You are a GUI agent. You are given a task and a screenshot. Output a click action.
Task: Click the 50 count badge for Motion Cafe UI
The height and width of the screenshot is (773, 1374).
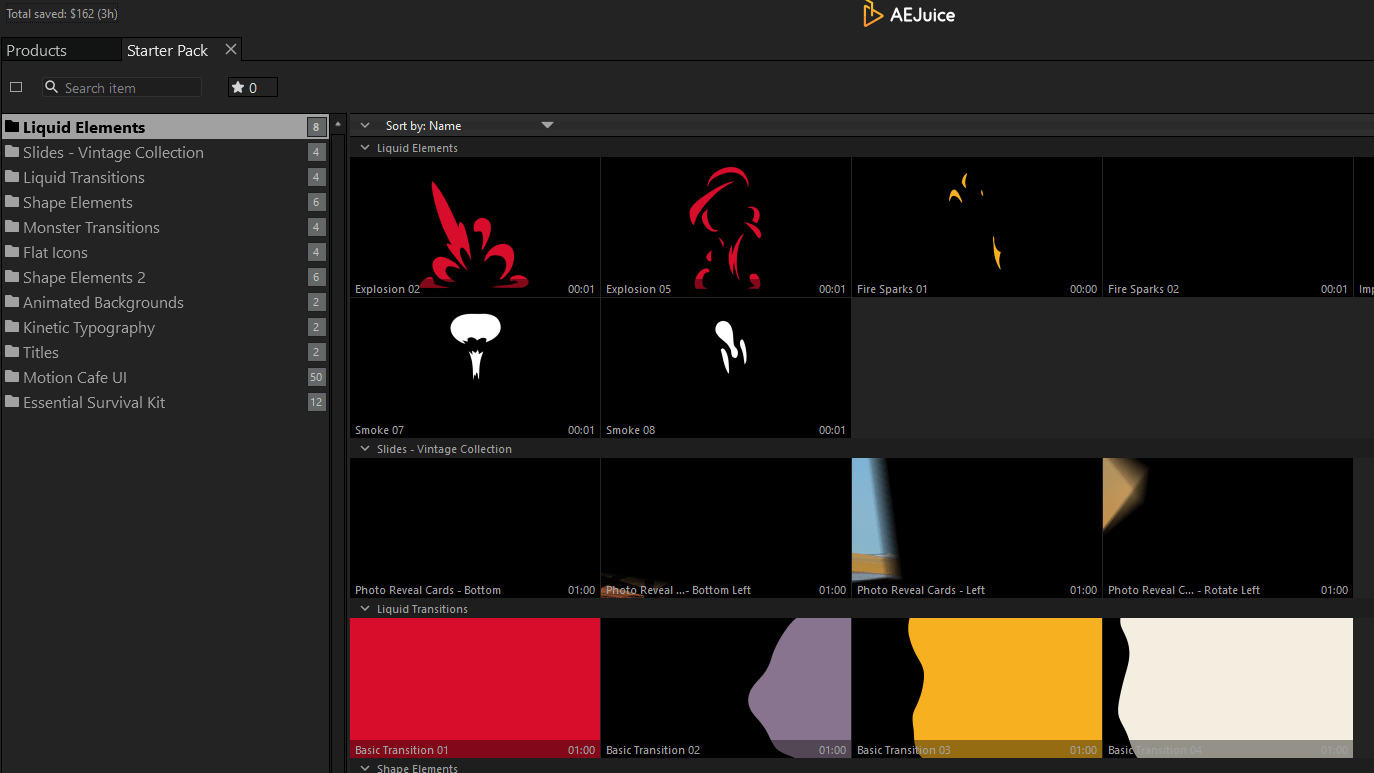316,377
